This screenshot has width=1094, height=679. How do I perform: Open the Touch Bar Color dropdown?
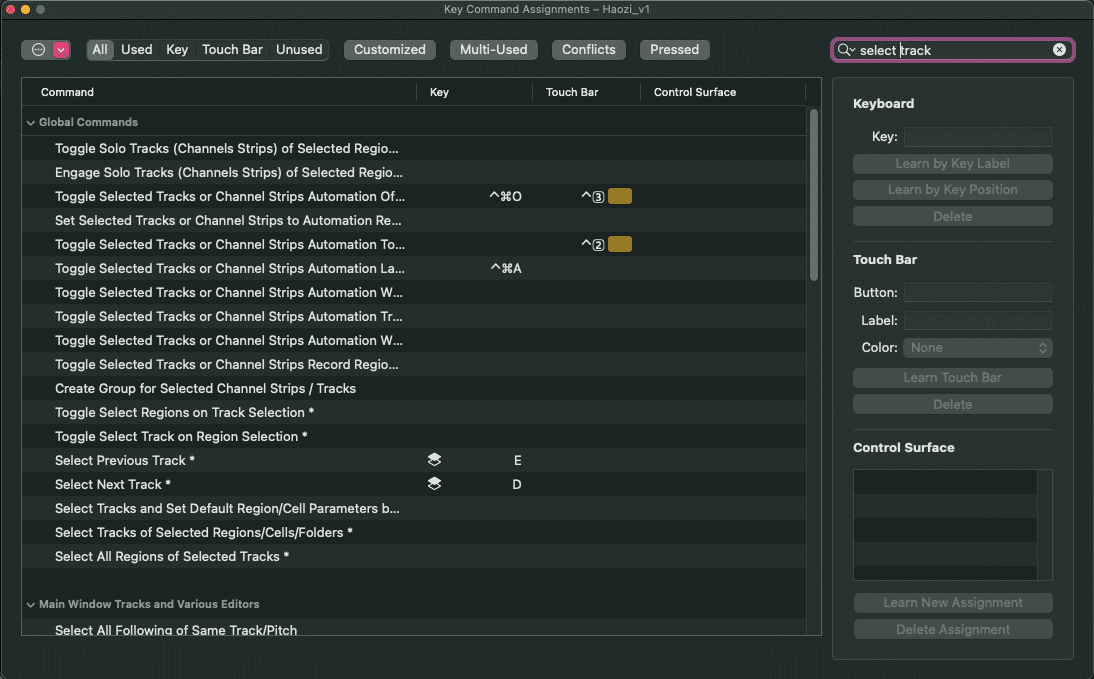[x=977, y=348]
